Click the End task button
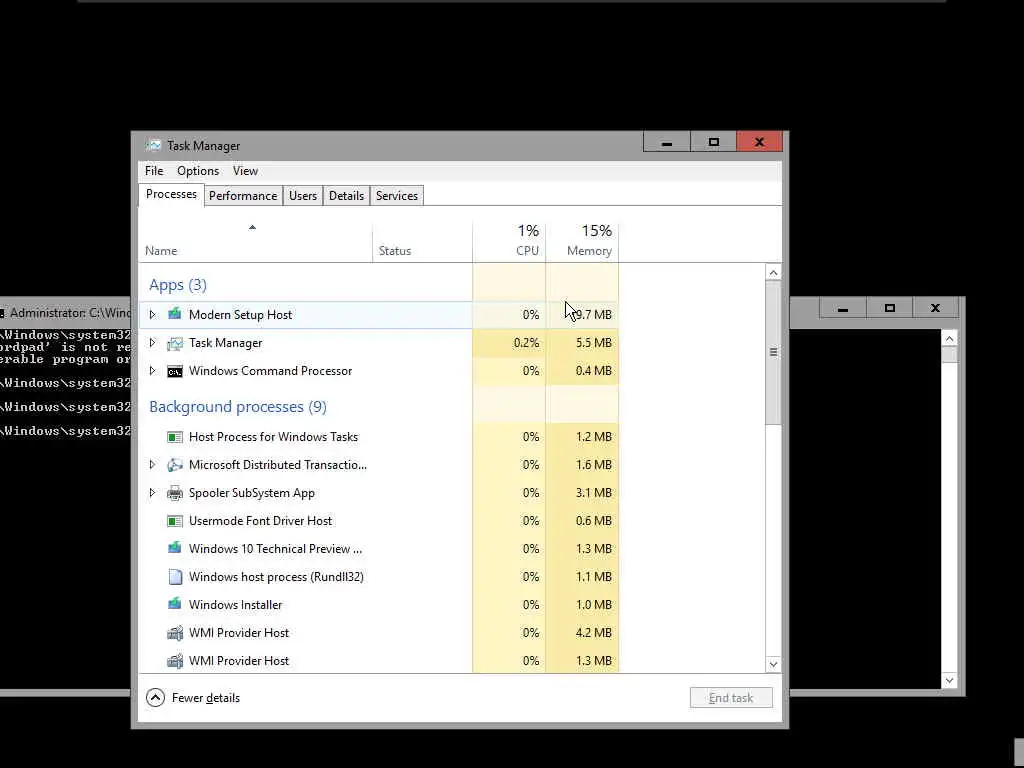The width and height of the screenshot is (1024, 768). tap(731, 697)
